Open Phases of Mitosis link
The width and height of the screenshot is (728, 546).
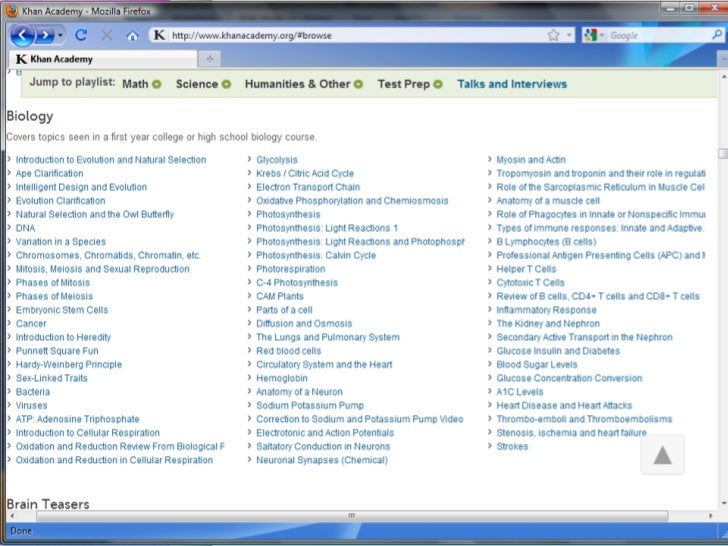[53, 283]
